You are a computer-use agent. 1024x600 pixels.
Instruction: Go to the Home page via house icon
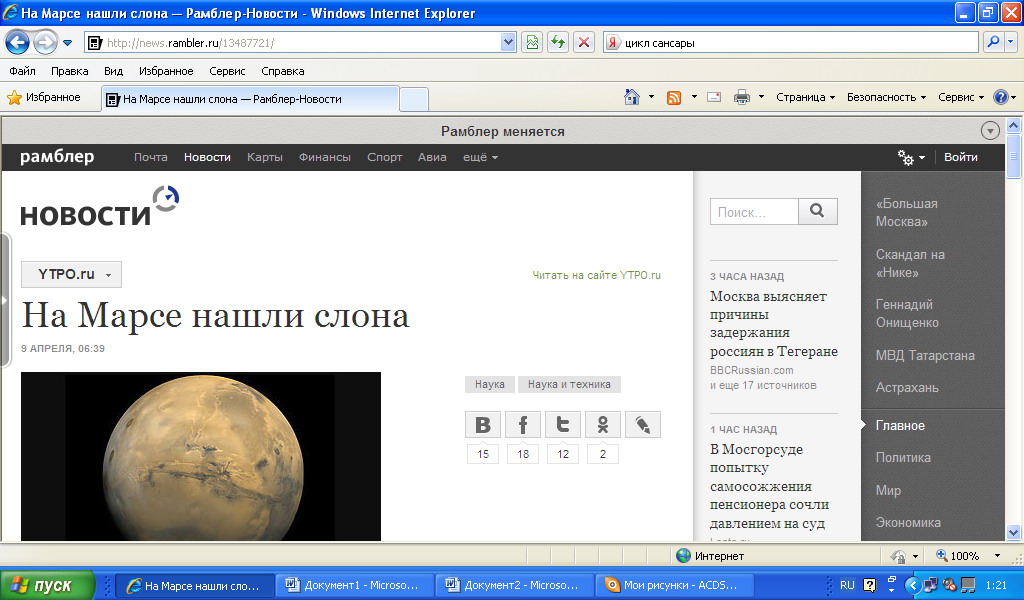[632, 97]
